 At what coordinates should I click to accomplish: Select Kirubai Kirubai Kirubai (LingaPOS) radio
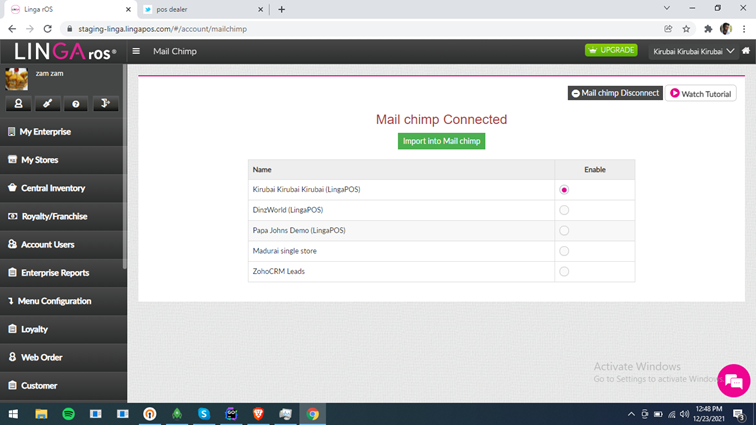click(564, 190)
